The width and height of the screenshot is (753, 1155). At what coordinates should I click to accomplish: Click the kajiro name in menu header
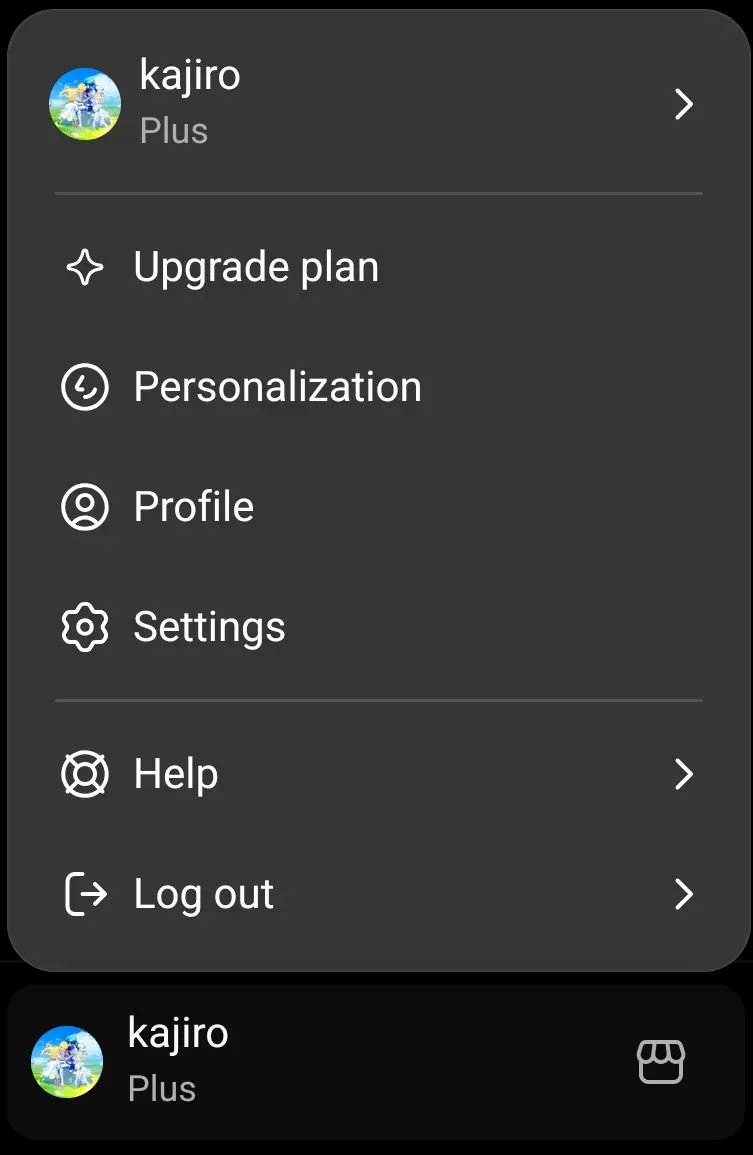(x=190, y=77)
